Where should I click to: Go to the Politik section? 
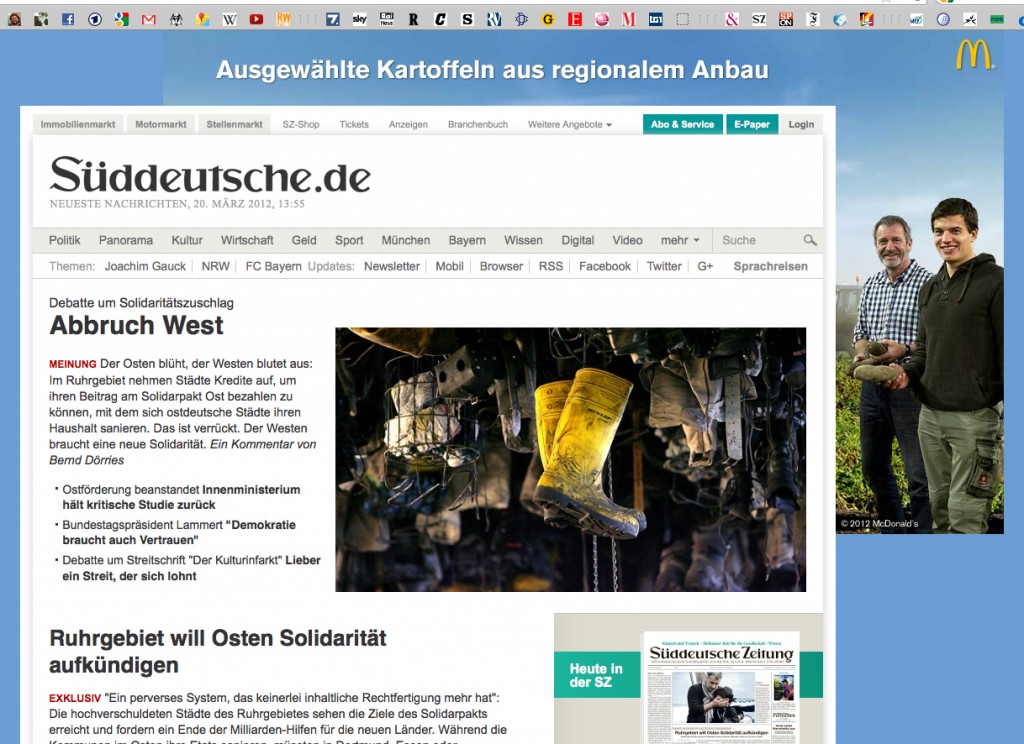(65, 240)
